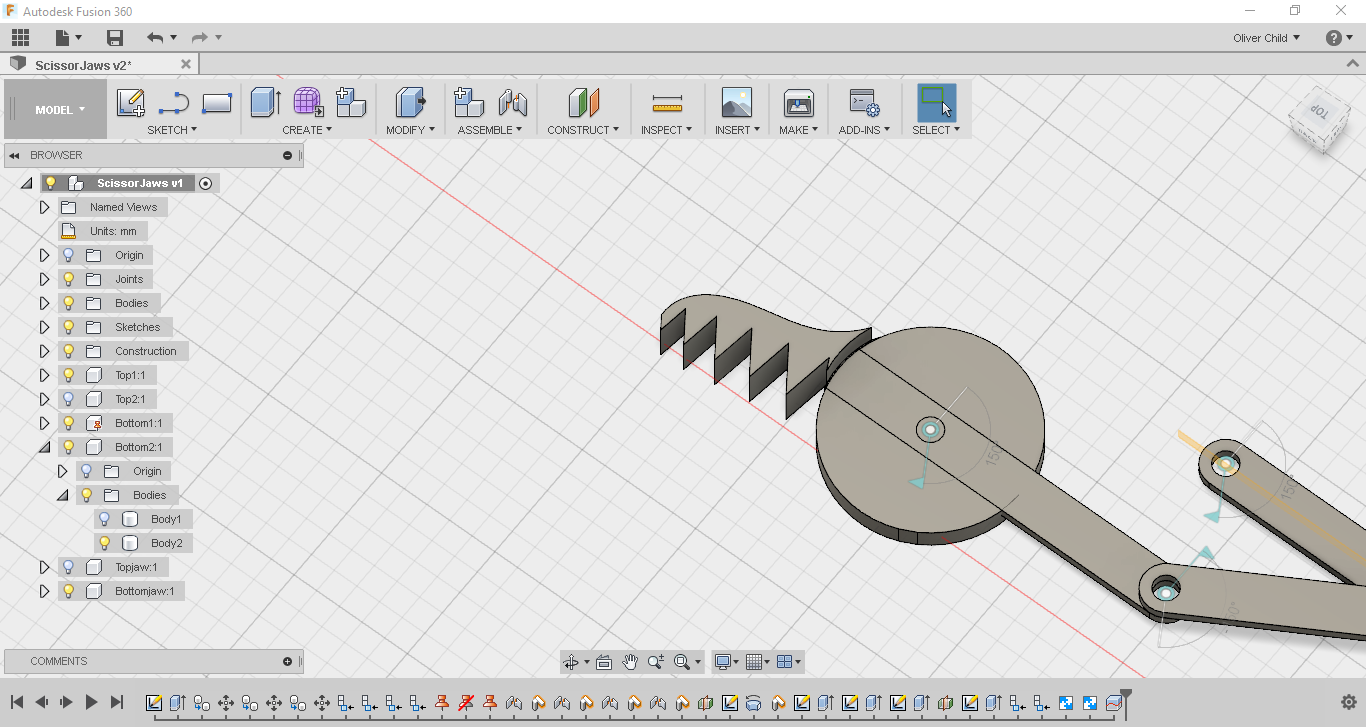
Task: Click the Extrude tool icon
Action: click(265, 103)
